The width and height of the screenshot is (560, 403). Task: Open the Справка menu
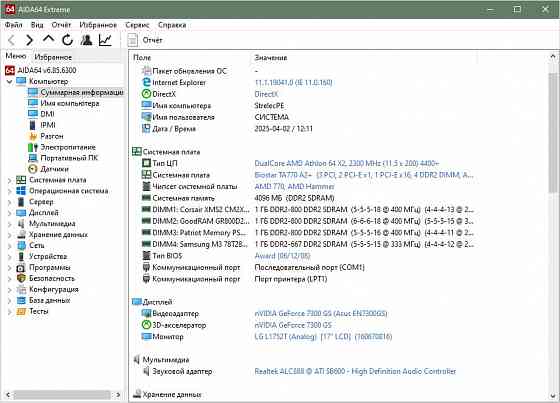tap(172, 25)
